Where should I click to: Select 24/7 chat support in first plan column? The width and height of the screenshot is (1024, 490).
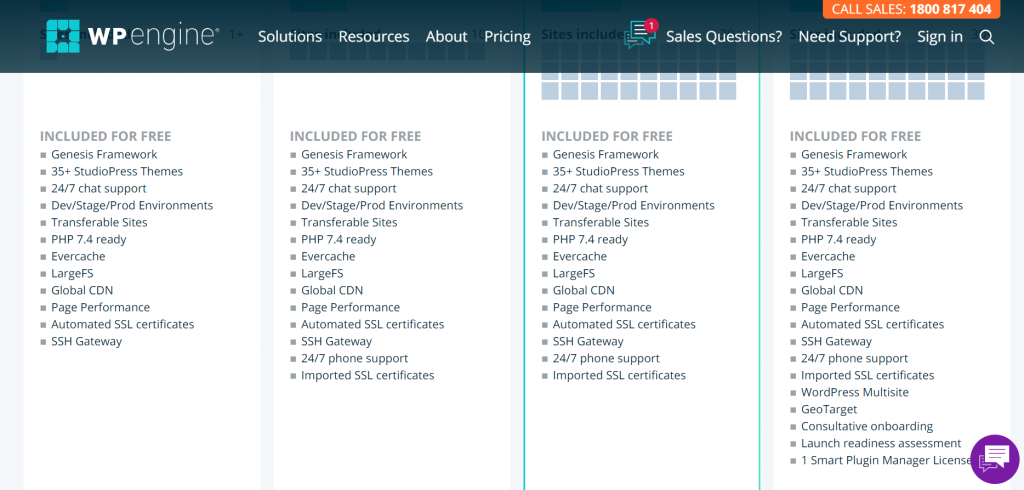click(99, 188)
